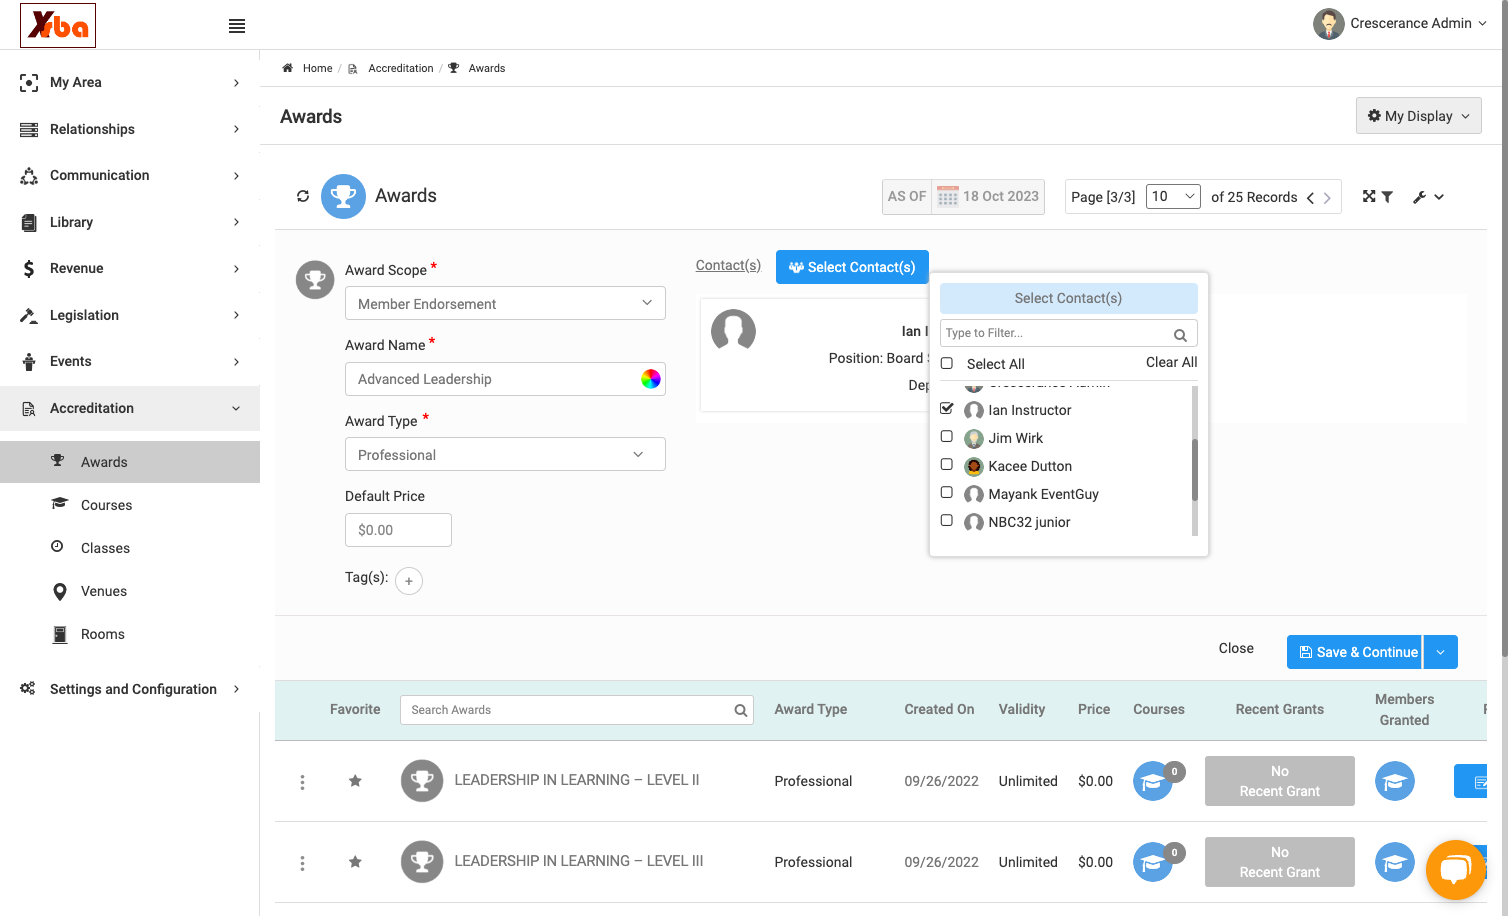Open Cresceraance Admin user menu
Viewport: 1508px width, 916px height.
click(x=1400, y=24)
